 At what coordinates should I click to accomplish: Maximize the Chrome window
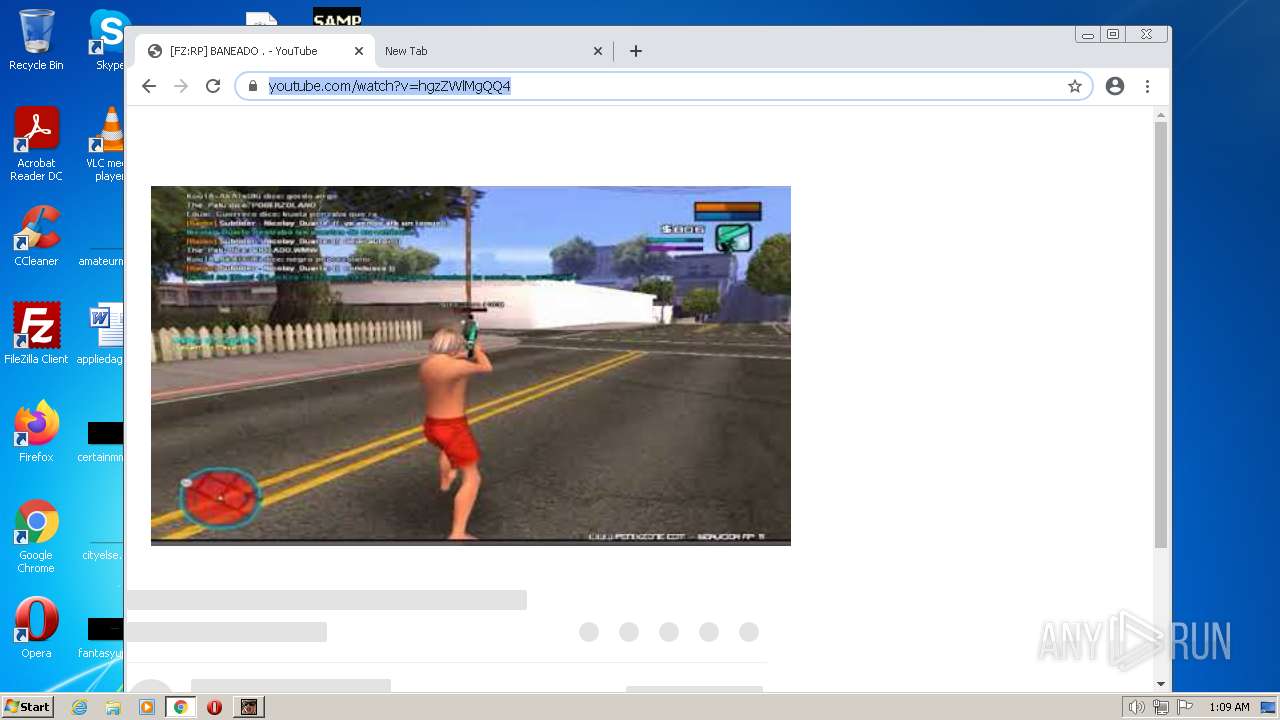tap(1113, 35)
